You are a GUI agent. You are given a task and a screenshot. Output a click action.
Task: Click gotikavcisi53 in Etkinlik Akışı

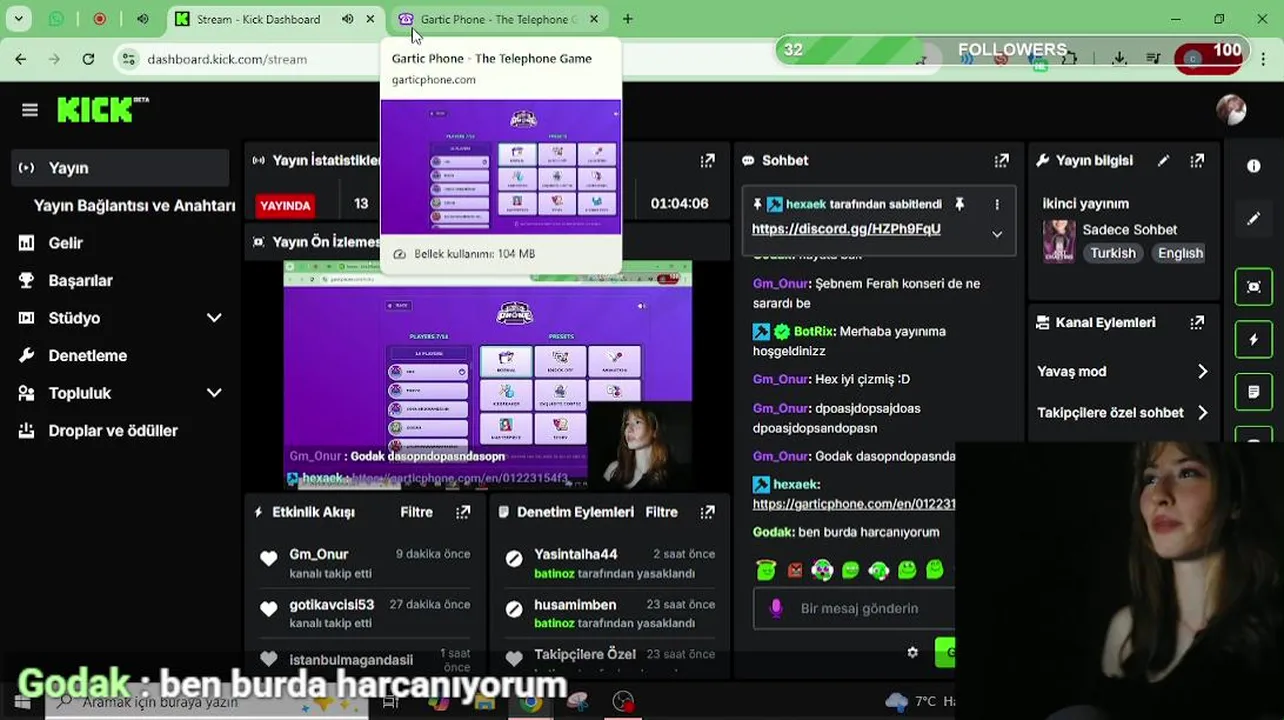click(x=332, y=604)
